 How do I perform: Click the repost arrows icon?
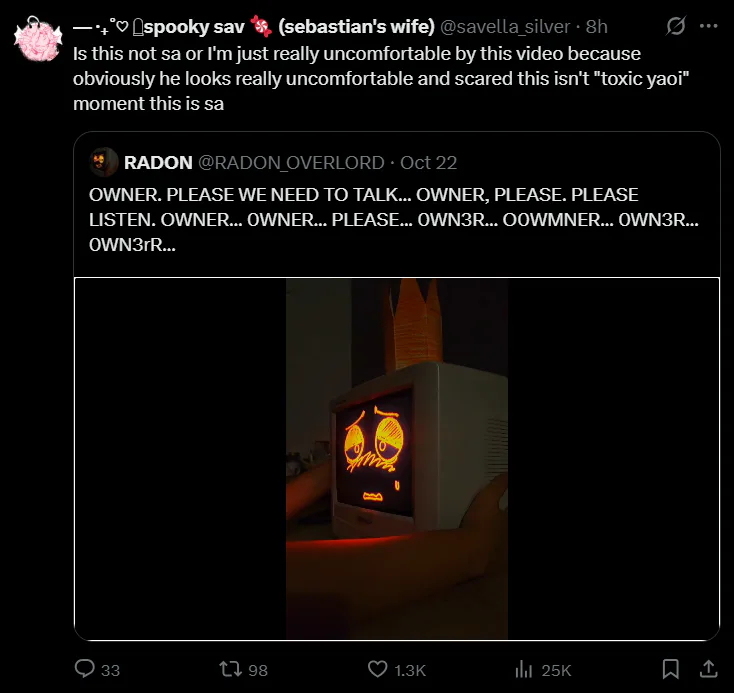[228, 669]
